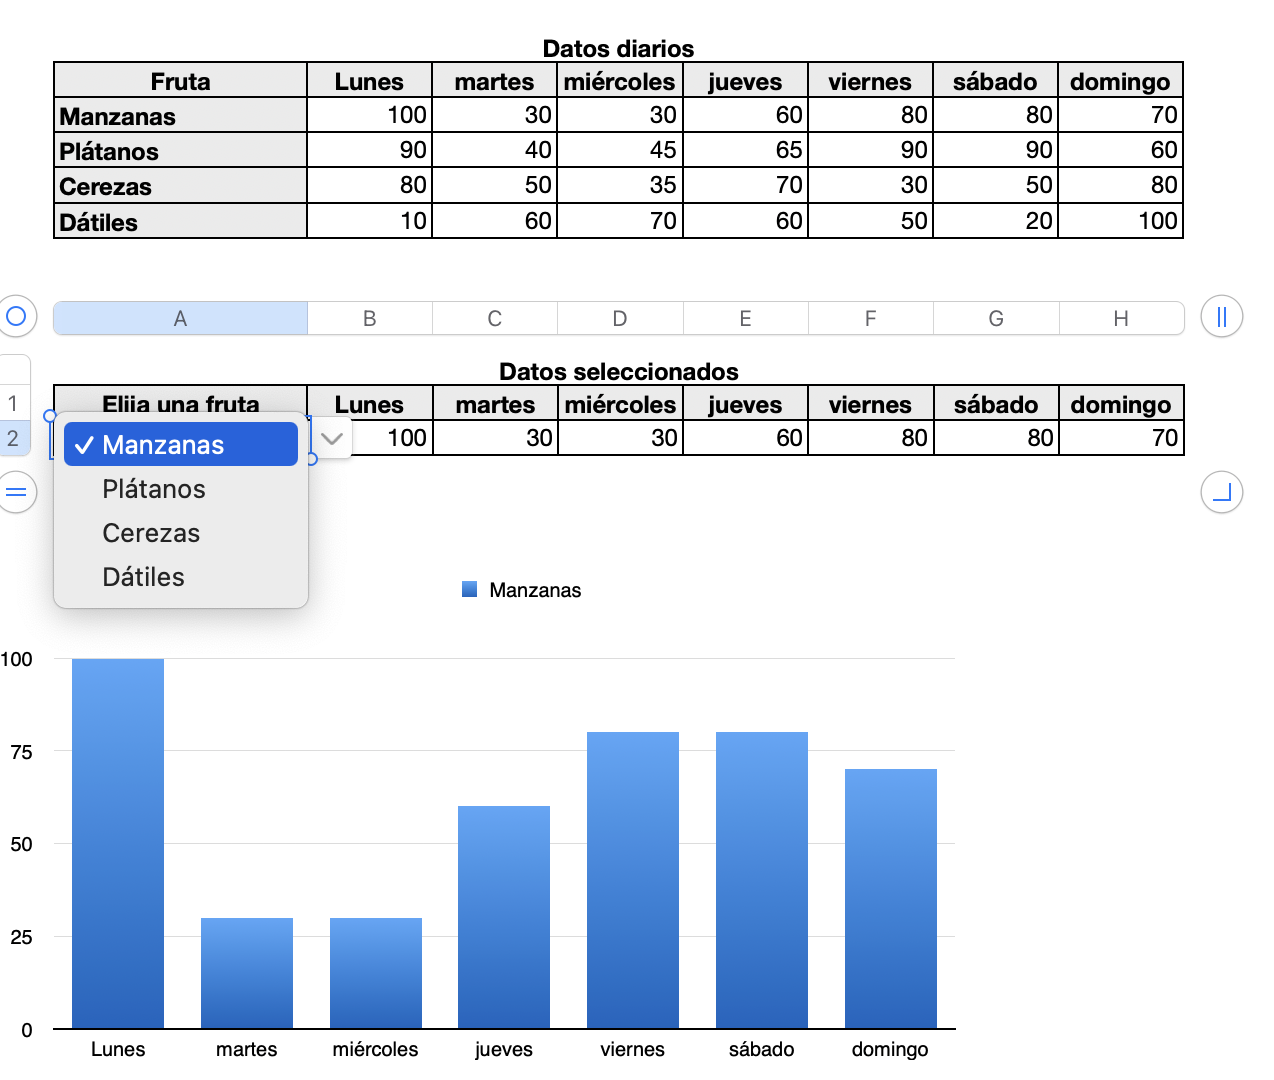1274x1080 pixels.
Task: Select column H header
Action: [x=1121, y=318]
